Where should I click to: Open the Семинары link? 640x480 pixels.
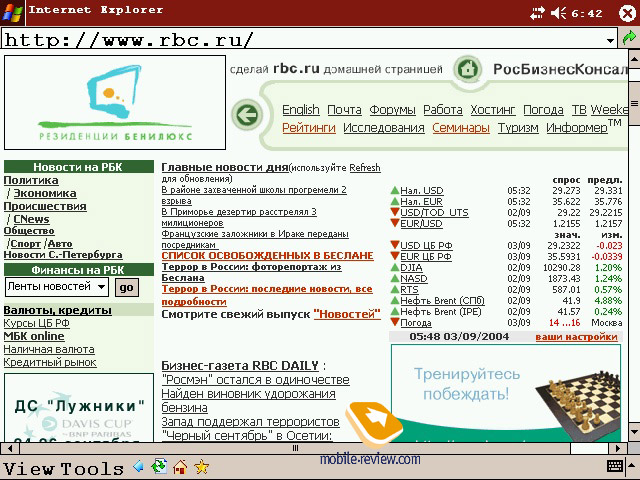(x=461, y=128)
